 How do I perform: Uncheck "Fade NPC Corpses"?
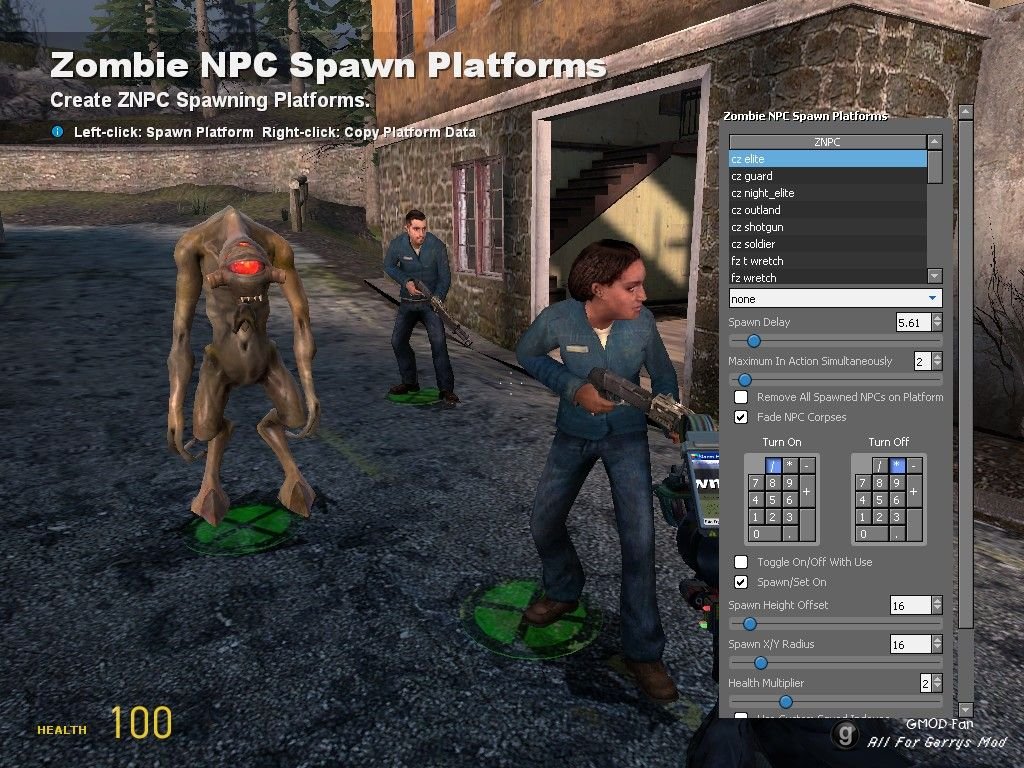[x=741, y=418]
